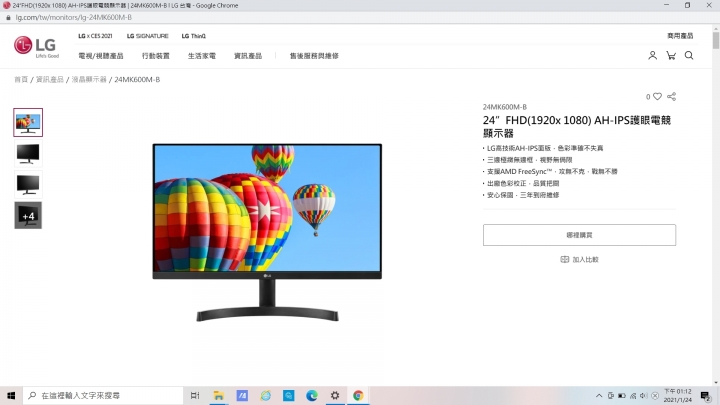
Task: Click the page vertical scrollbar thumb
Action: point(716,40)
